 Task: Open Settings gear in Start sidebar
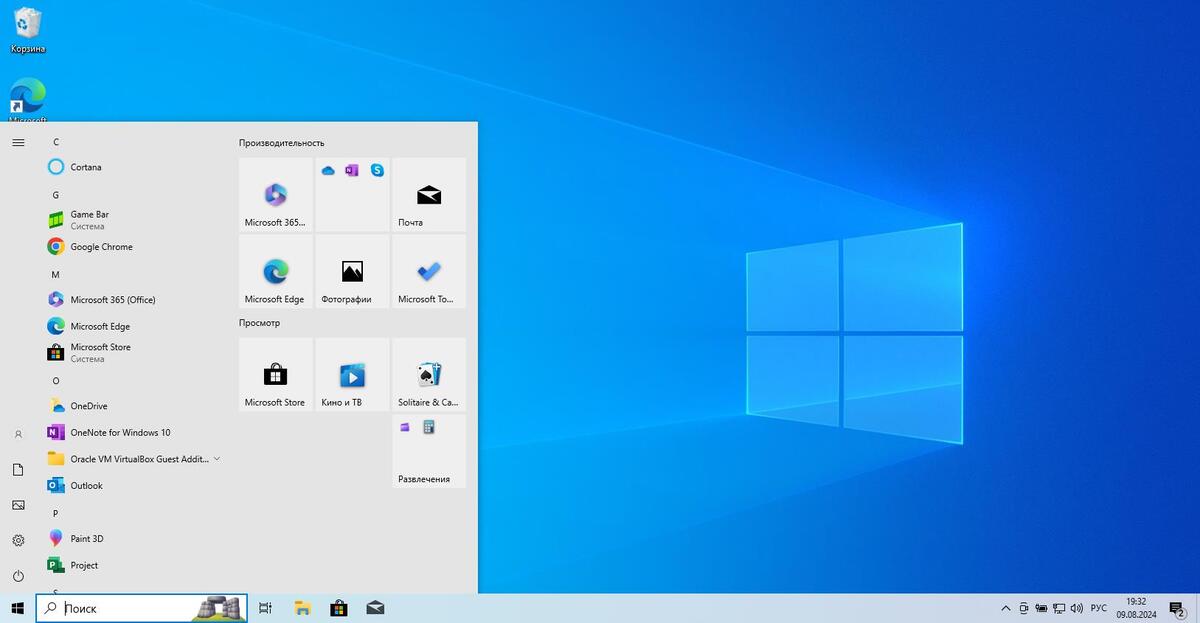[x=18, y=540]
